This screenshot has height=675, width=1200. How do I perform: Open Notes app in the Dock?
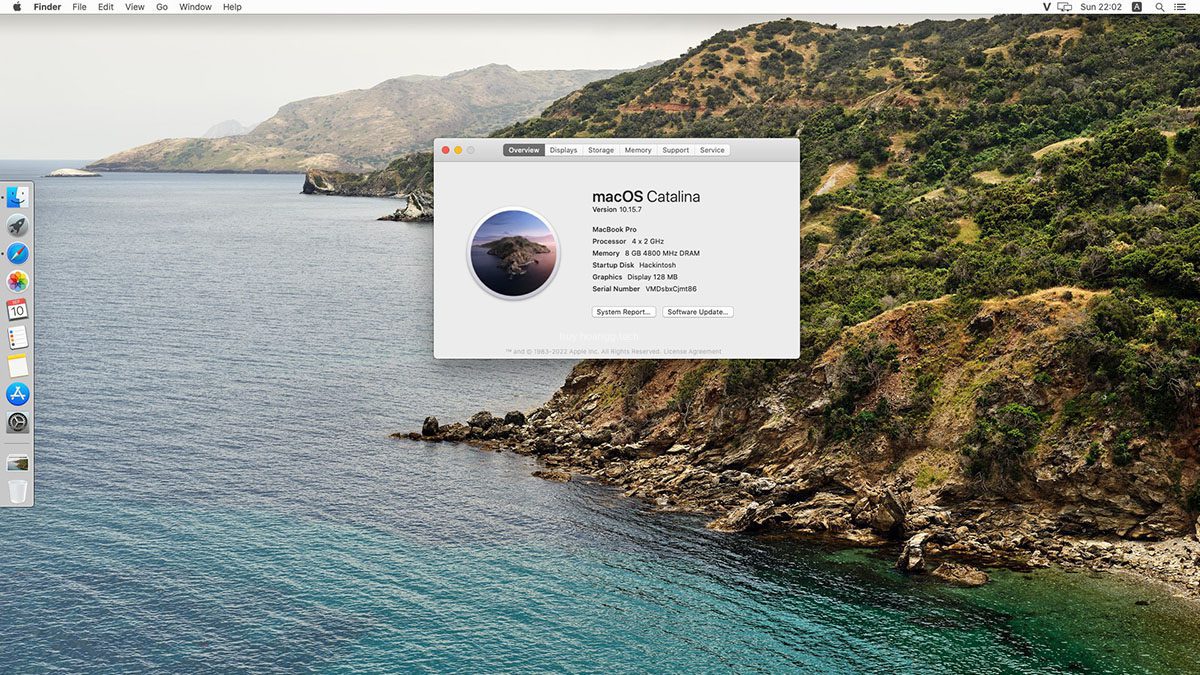click(x=17, y=365)
